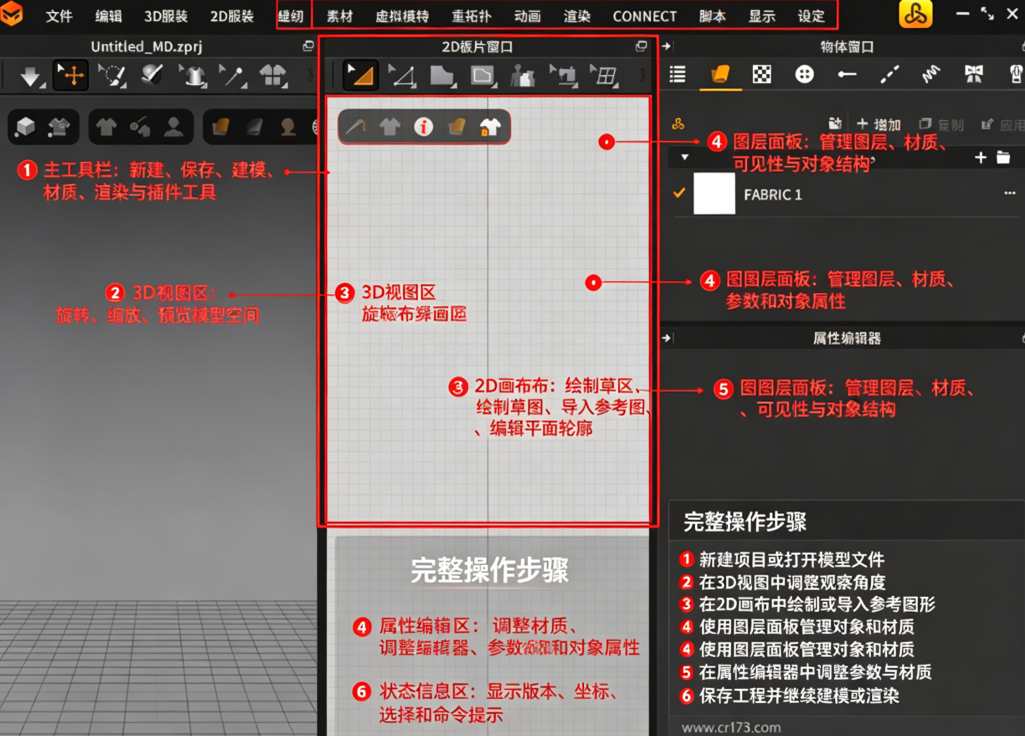Toggle the avatar silhouette display icon in 3D view
Screen dimensions: 1025x736
(173, 127)
